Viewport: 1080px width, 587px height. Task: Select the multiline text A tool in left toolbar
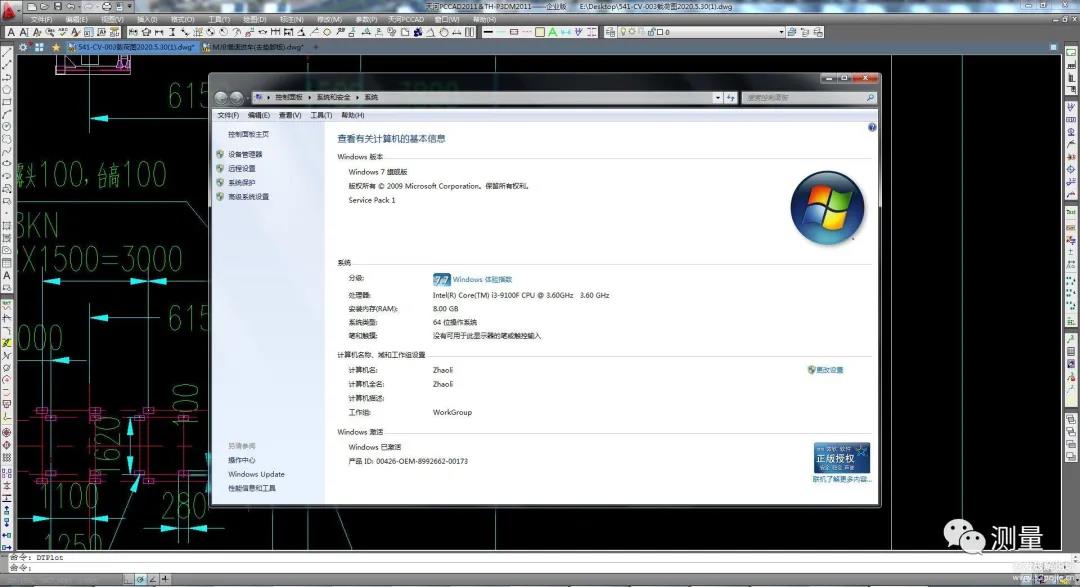pos(7,275)
